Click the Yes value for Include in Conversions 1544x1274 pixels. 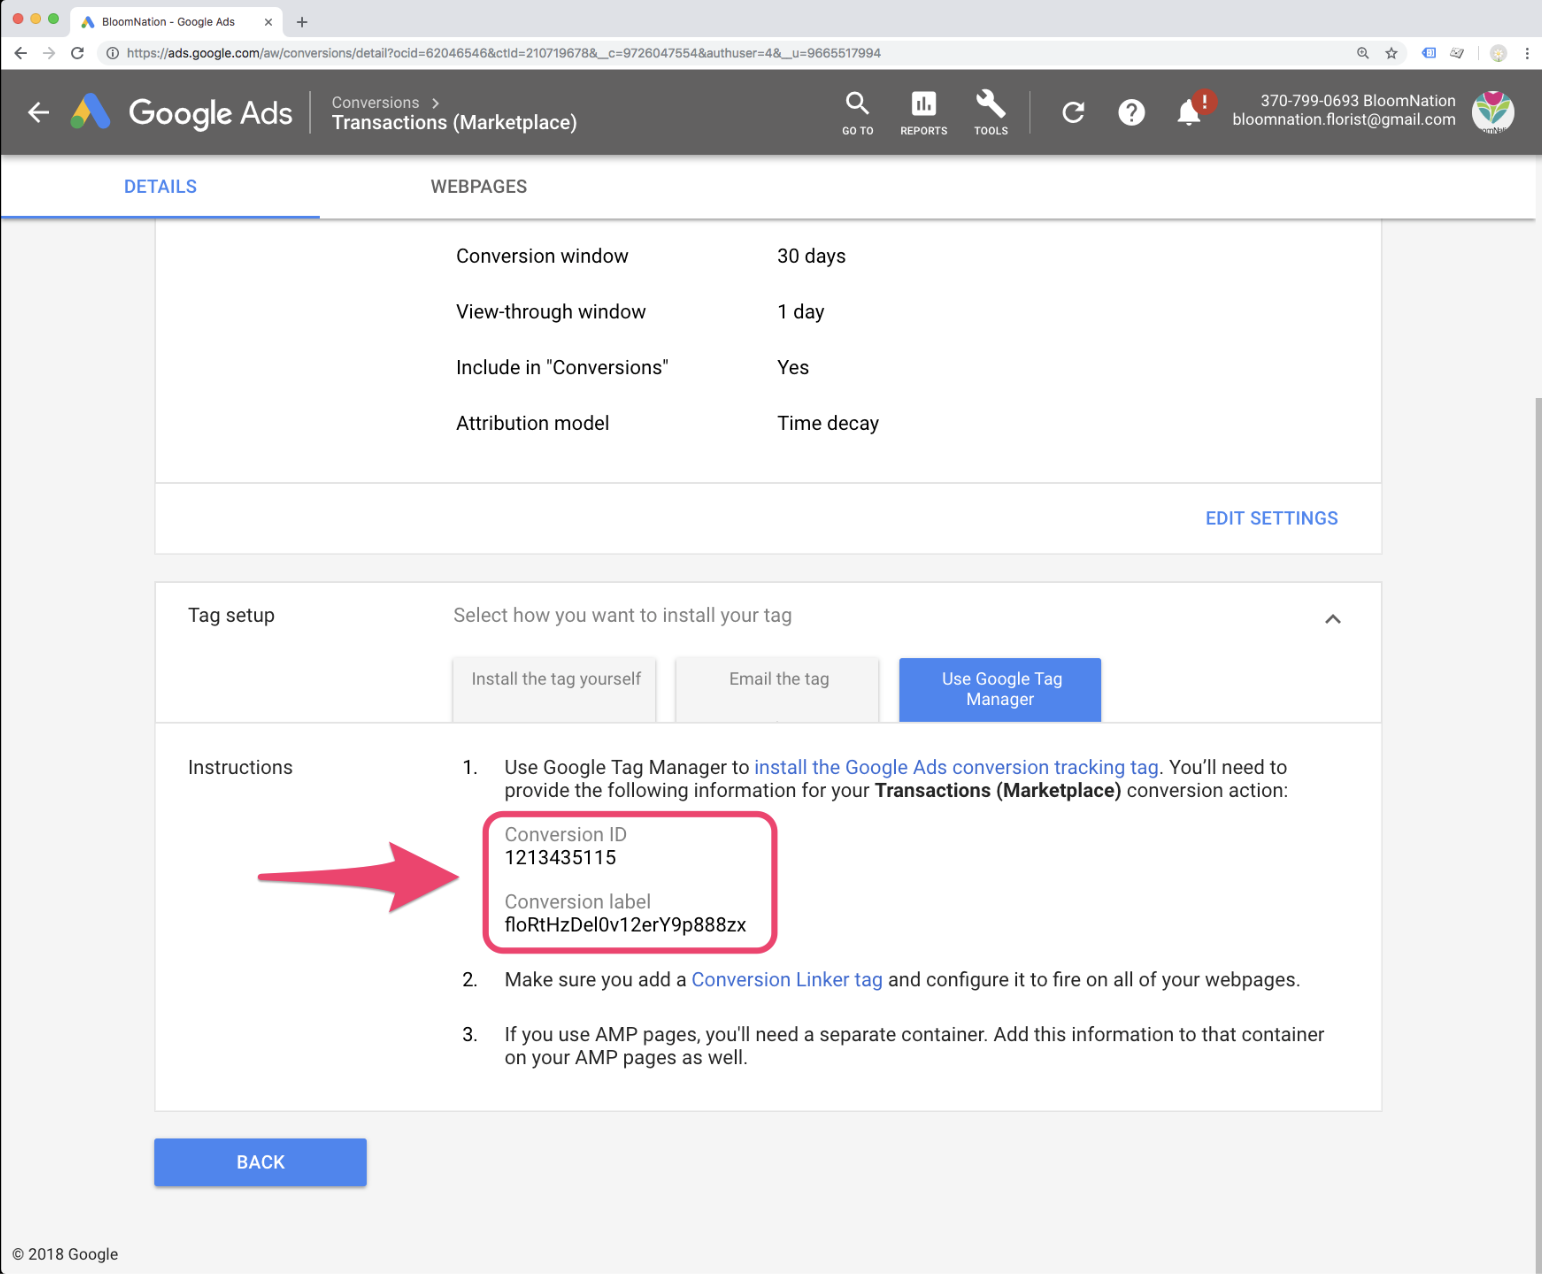coord(793,368)
